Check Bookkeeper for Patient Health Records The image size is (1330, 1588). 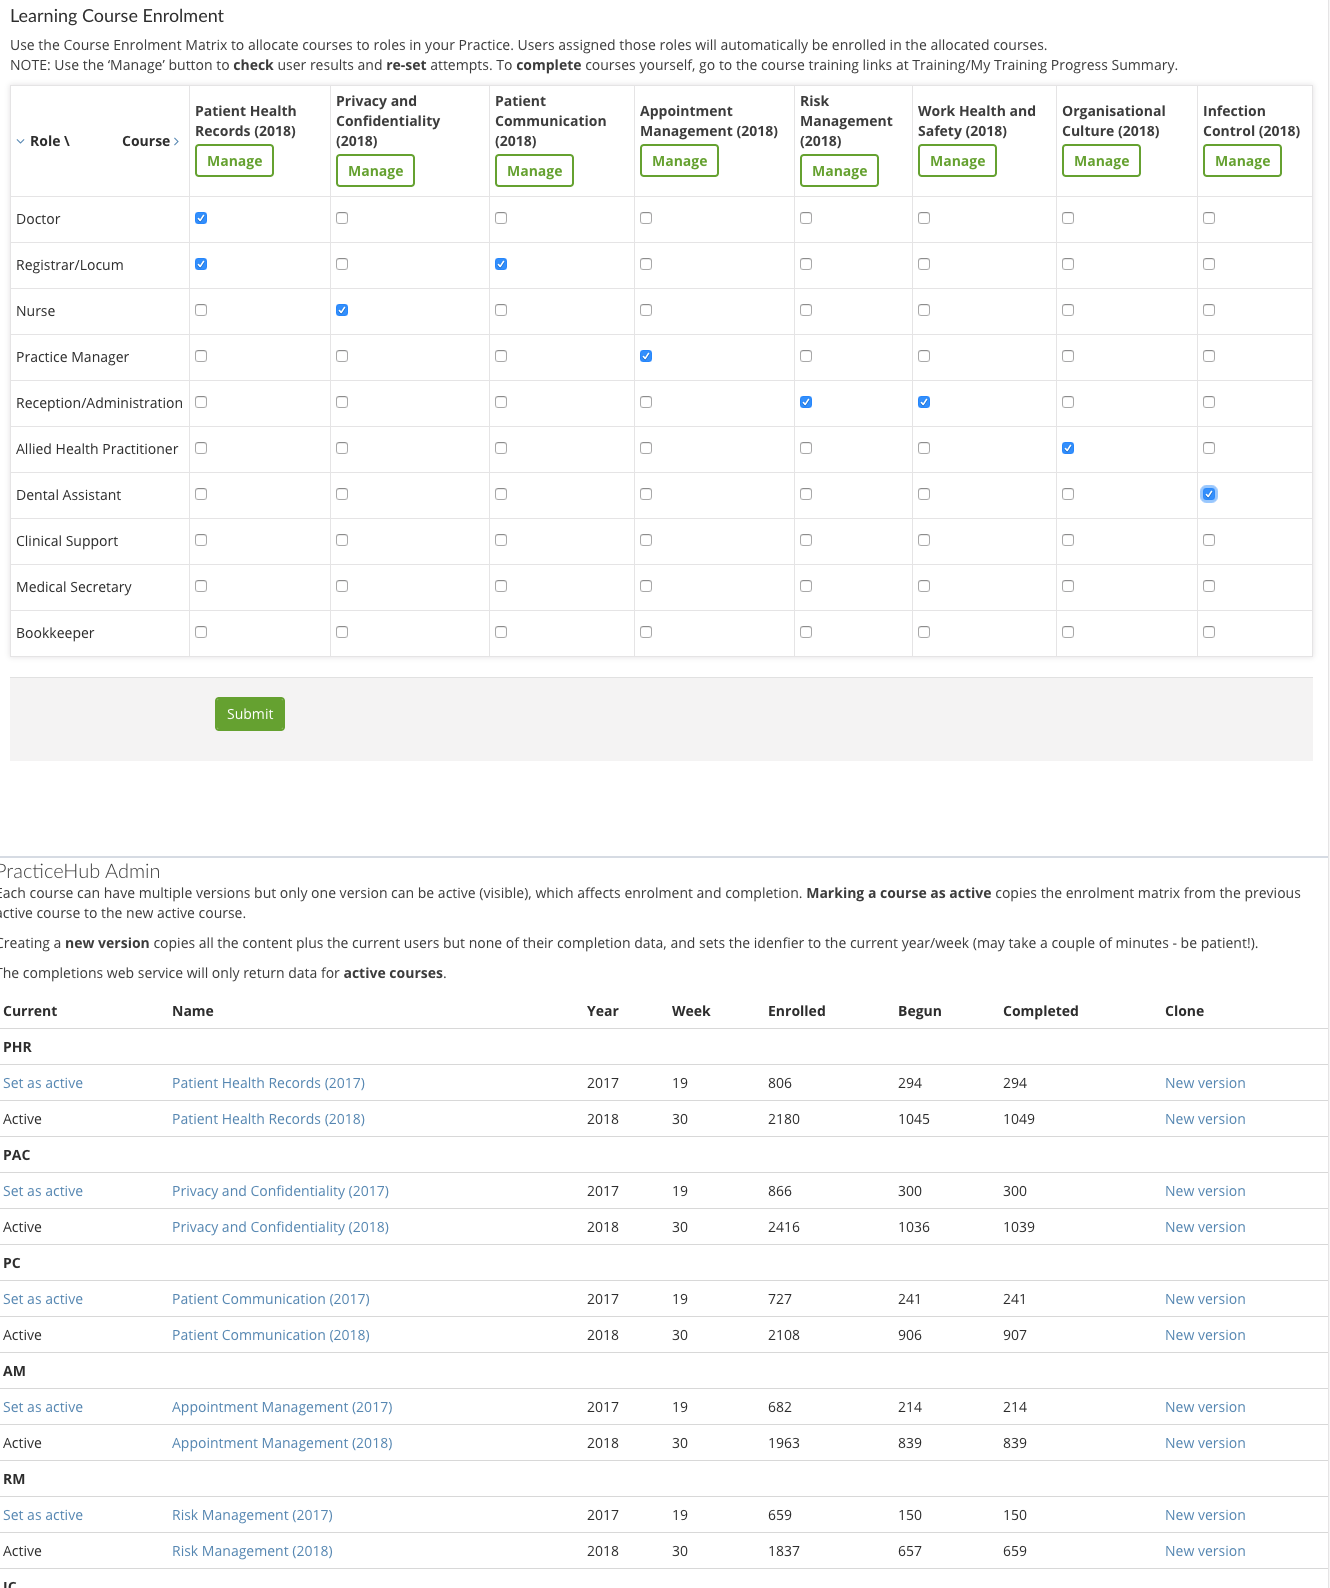point(201,632)
